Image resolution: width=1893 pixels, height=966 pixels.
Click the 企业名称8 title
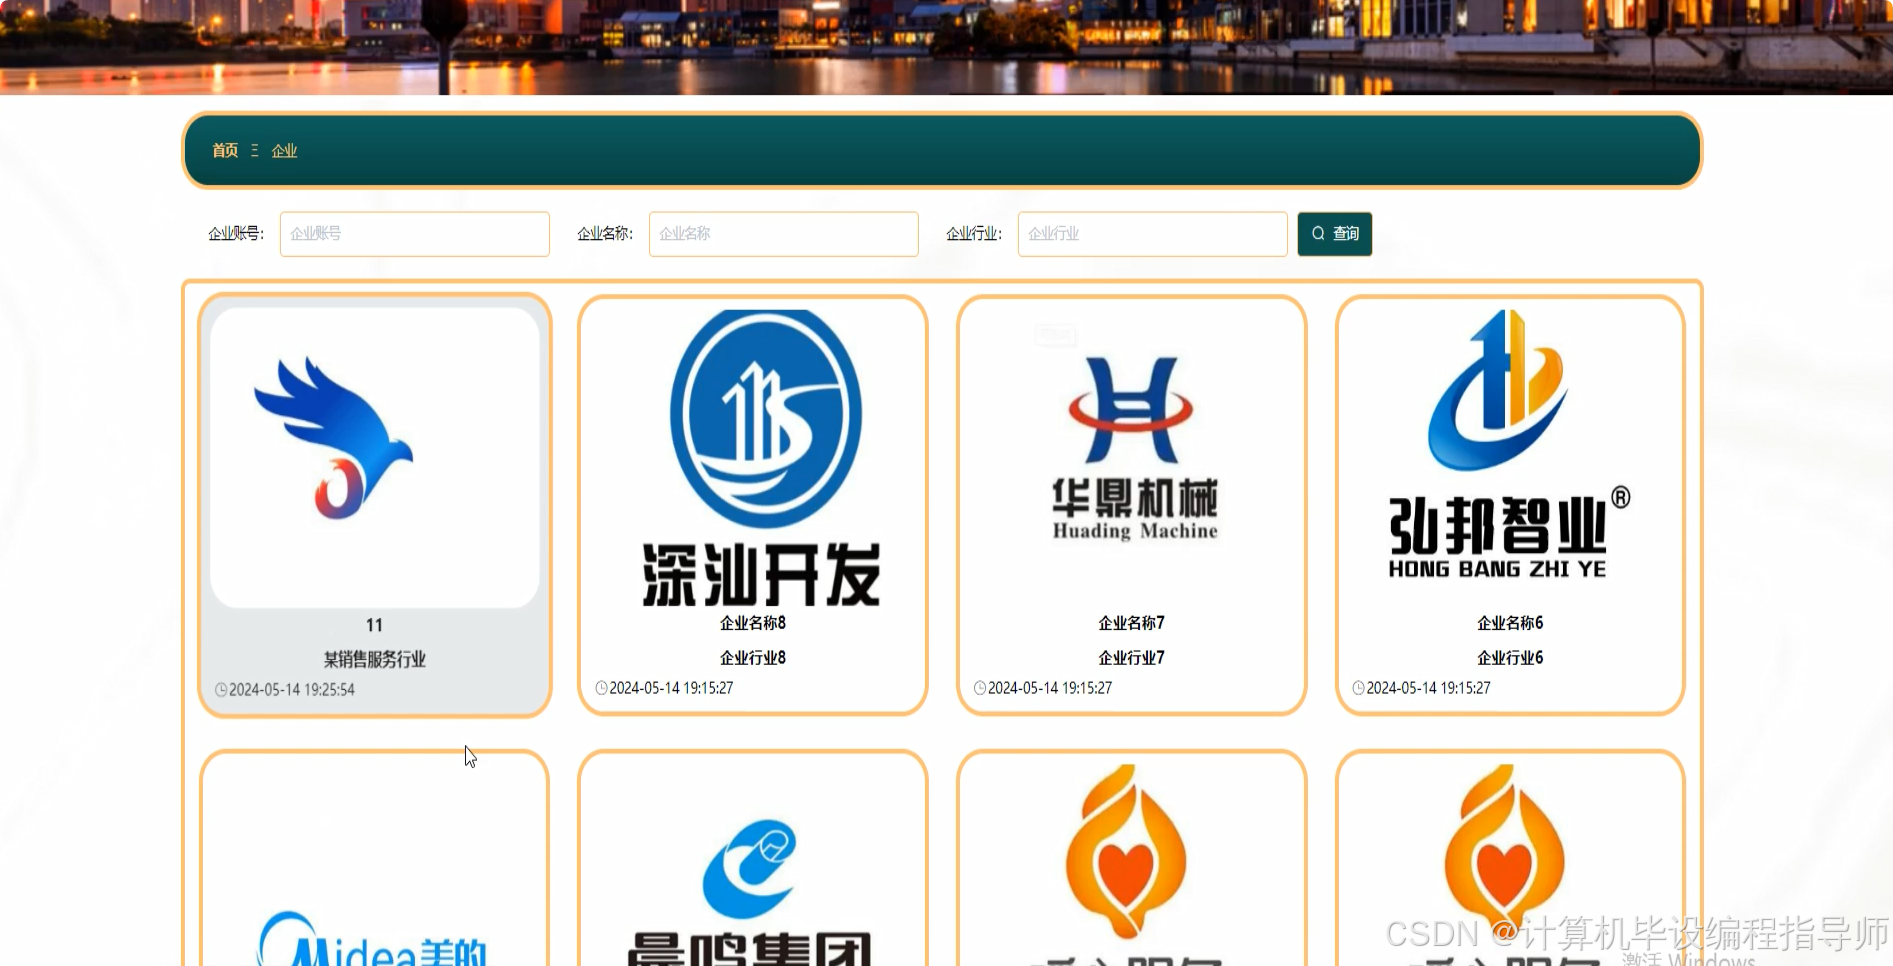[x=753, y=623]
